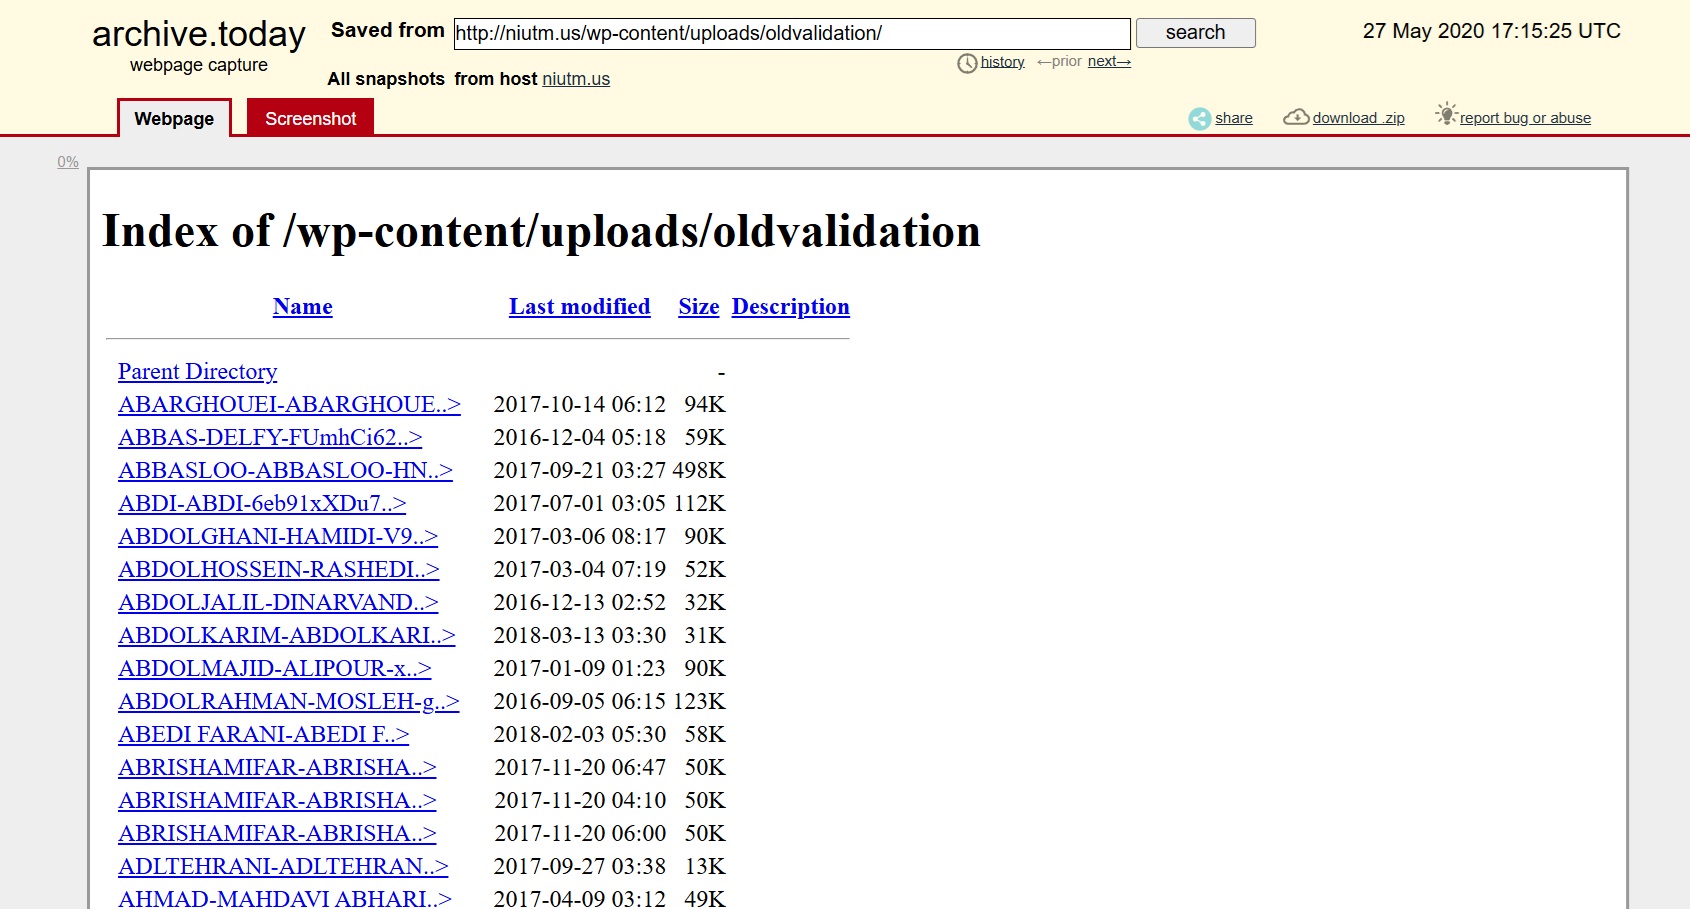Go to the next snapshot link
Image resolution: width=1690 pixels, height=909 pixels.
(1108, 62)
